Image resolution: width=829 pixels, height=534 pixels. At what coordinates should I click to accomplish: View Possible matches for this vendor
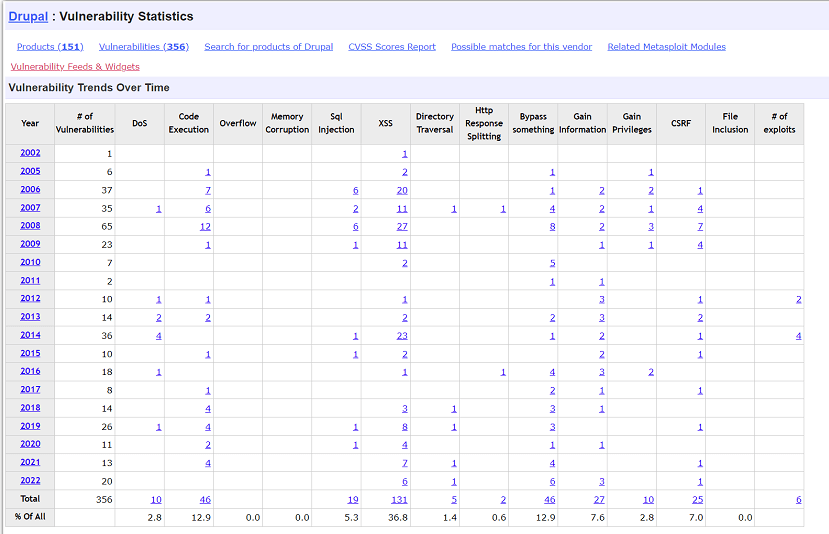tap(521, 47)
